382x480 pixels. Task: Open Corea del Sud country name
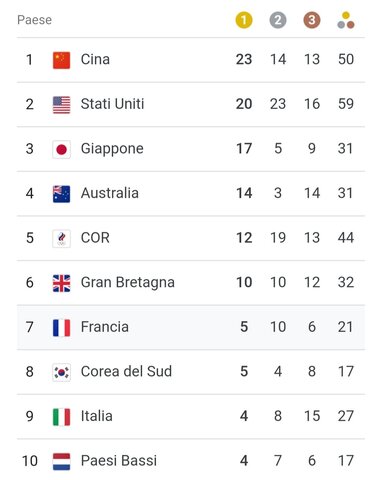coord(126,371)
